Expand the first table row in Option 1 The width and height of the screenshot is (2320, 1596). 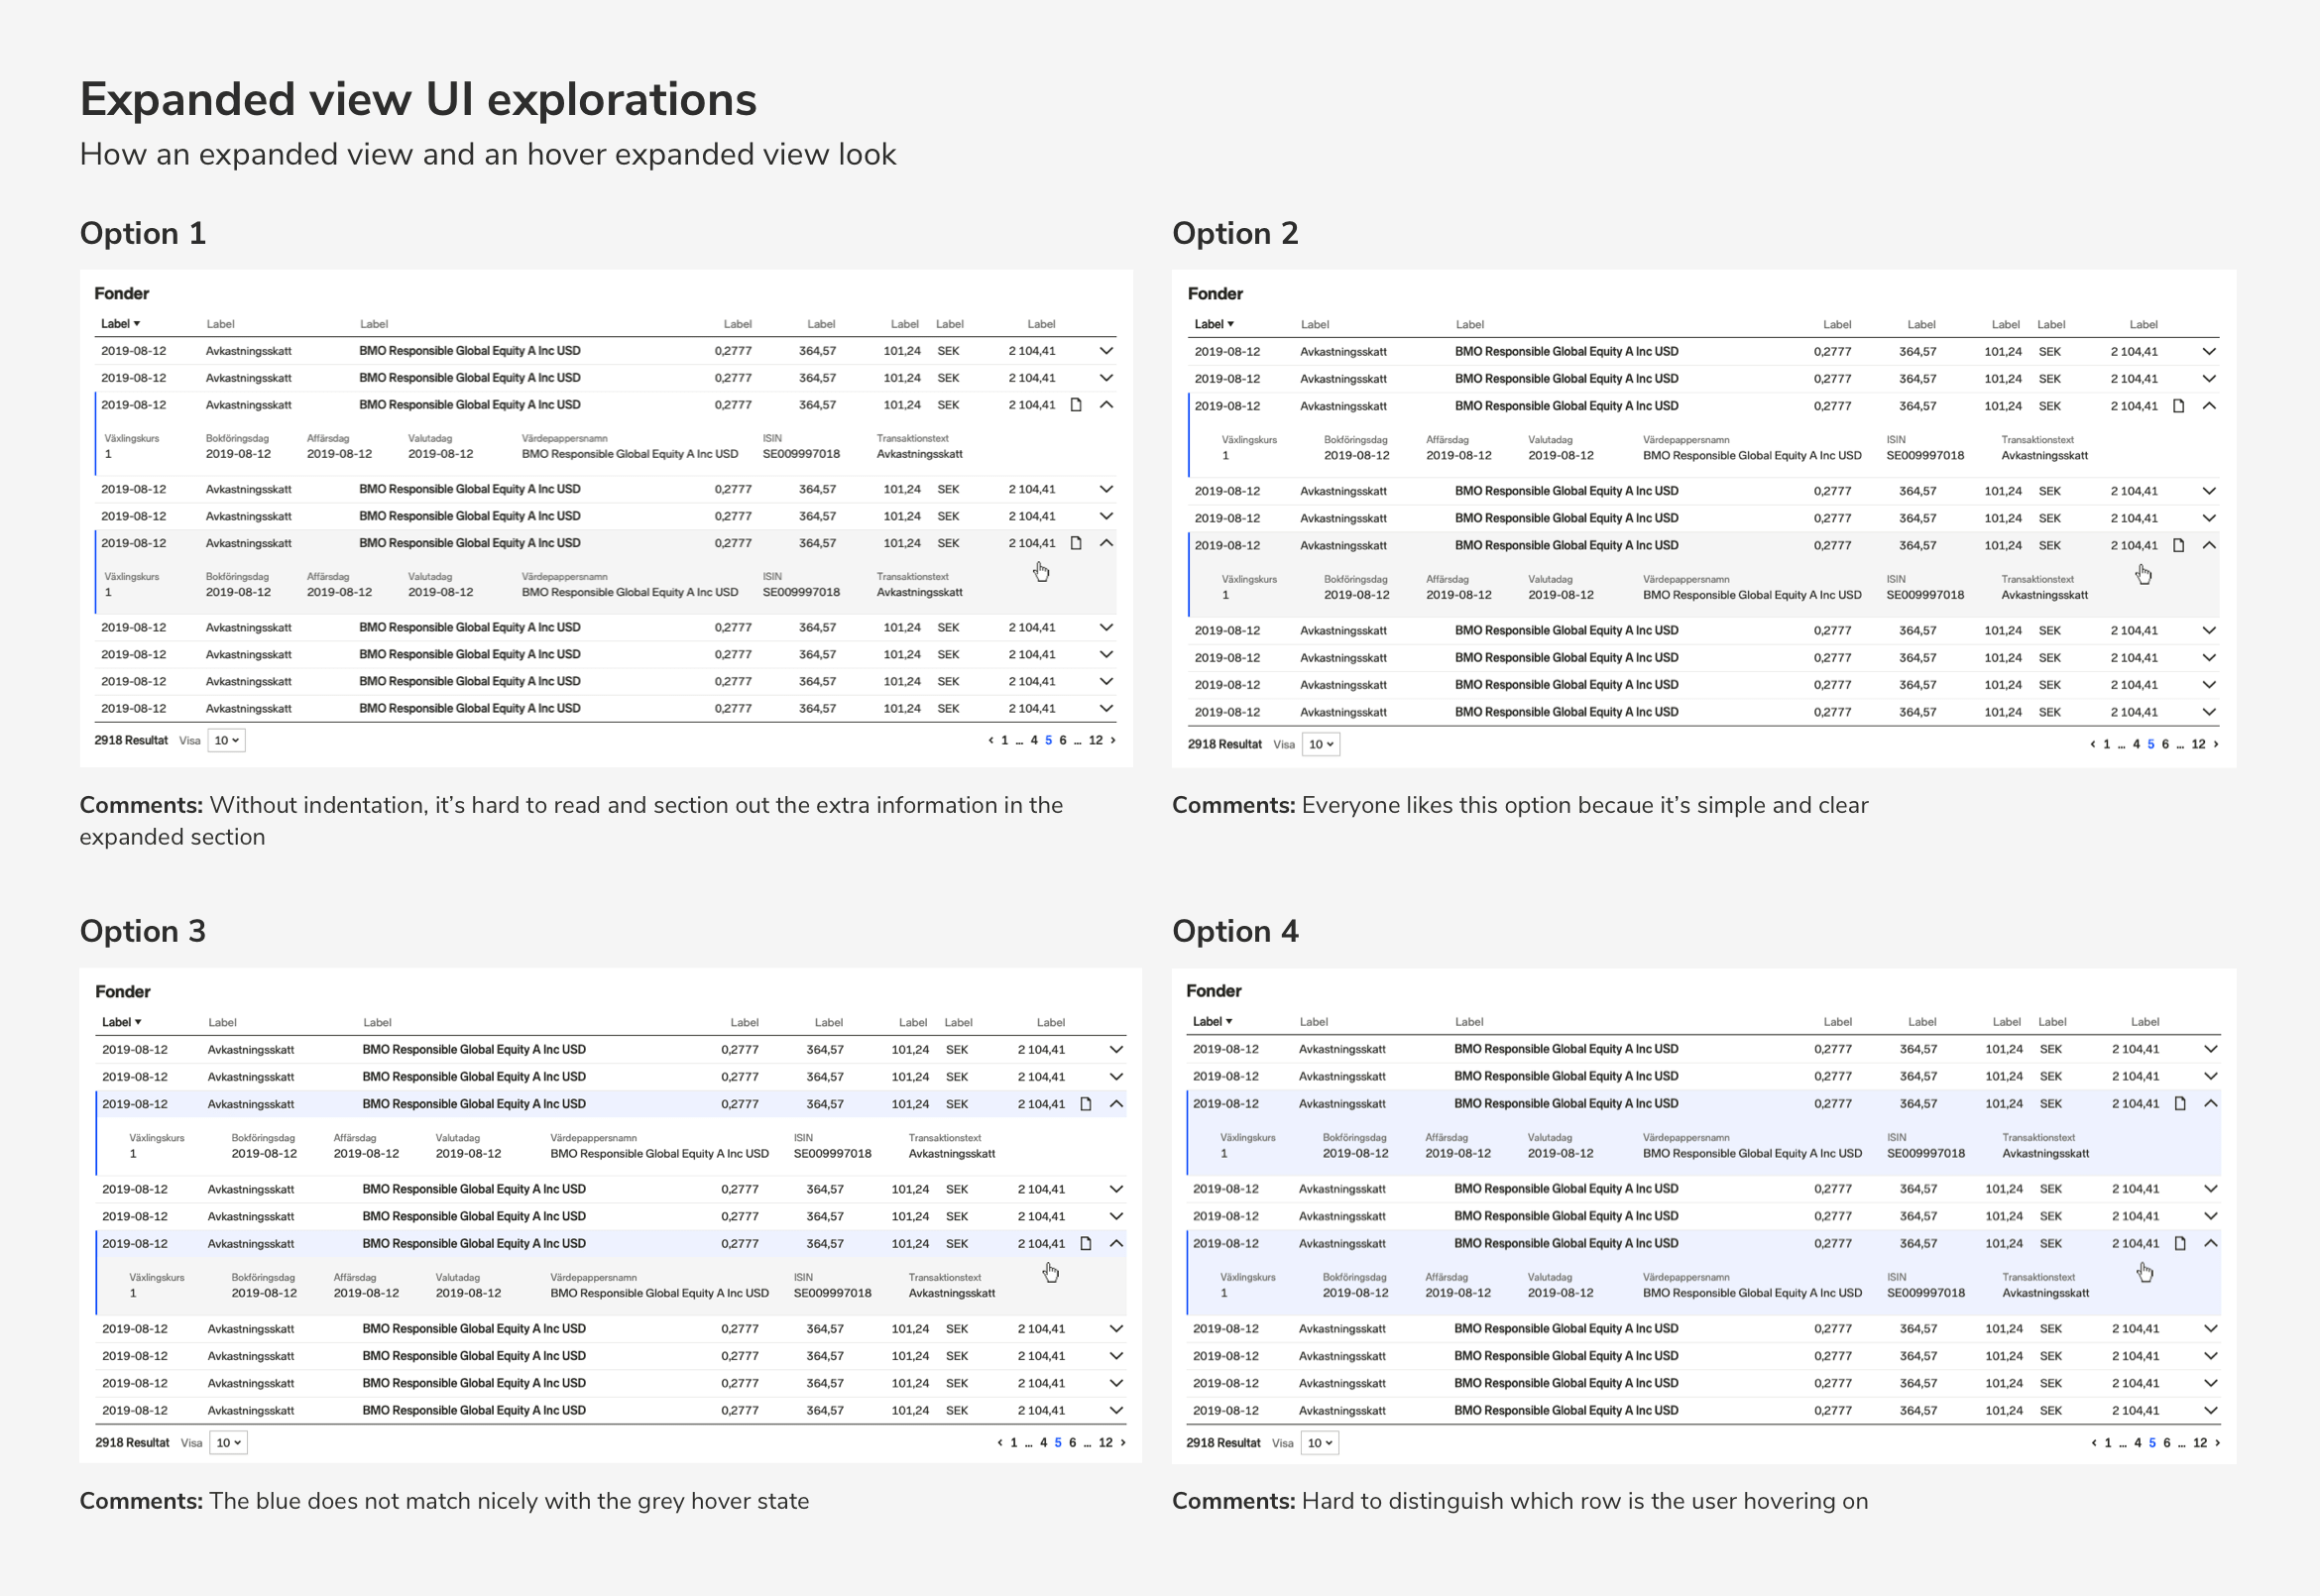pos(1106,351)
